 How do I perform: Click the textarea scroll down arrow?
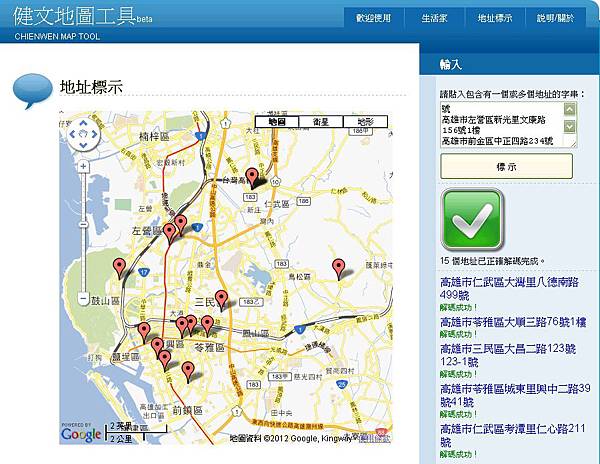click(570, 127)
